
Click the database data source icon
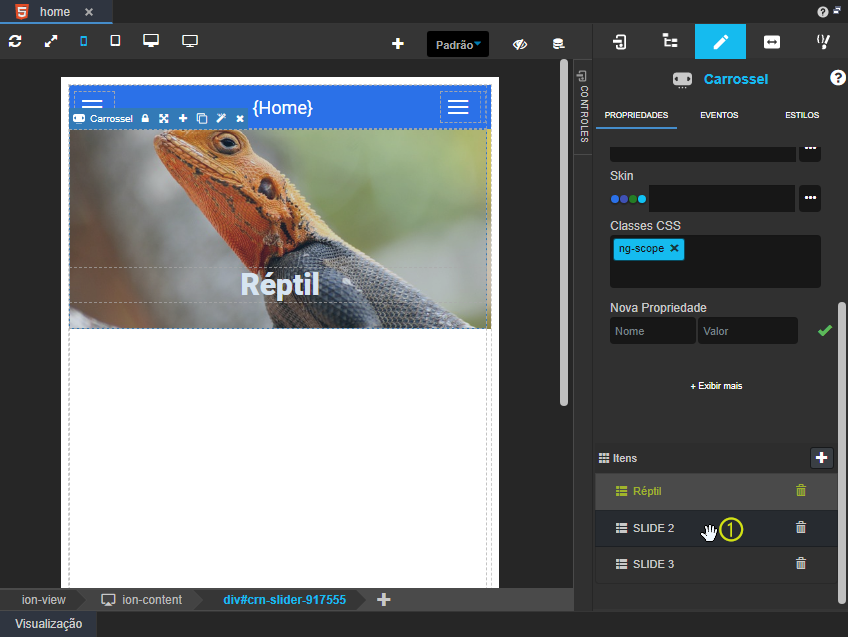point(558,44)
